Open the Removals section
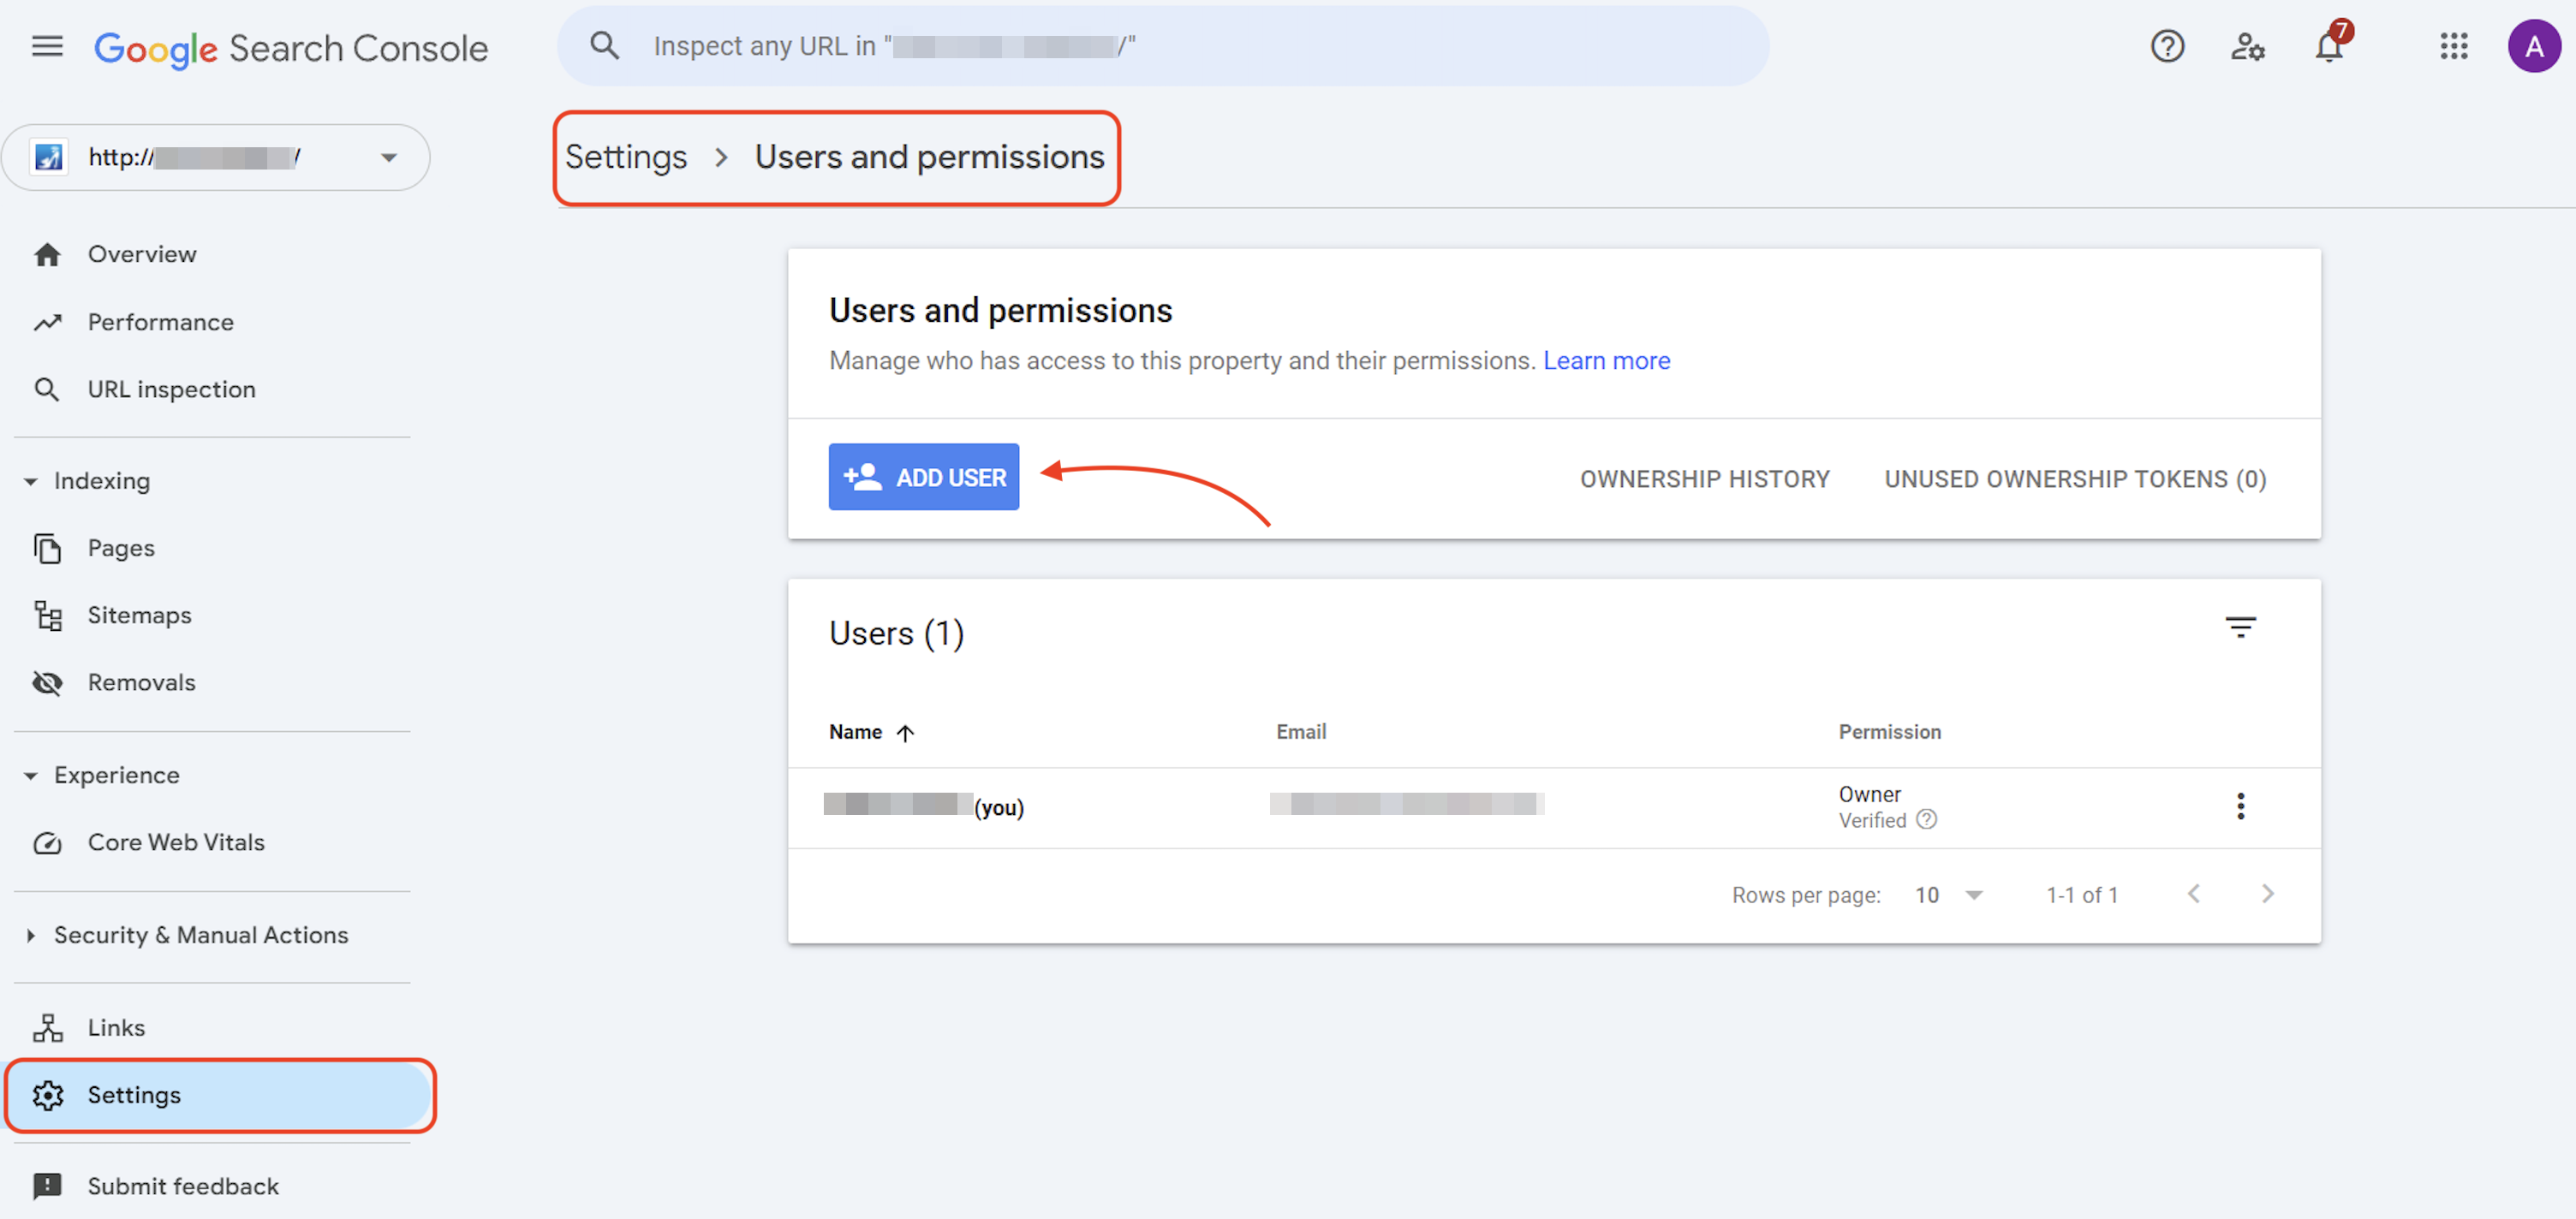This screenshot has width=2576, height=1219. click(141, 682)
